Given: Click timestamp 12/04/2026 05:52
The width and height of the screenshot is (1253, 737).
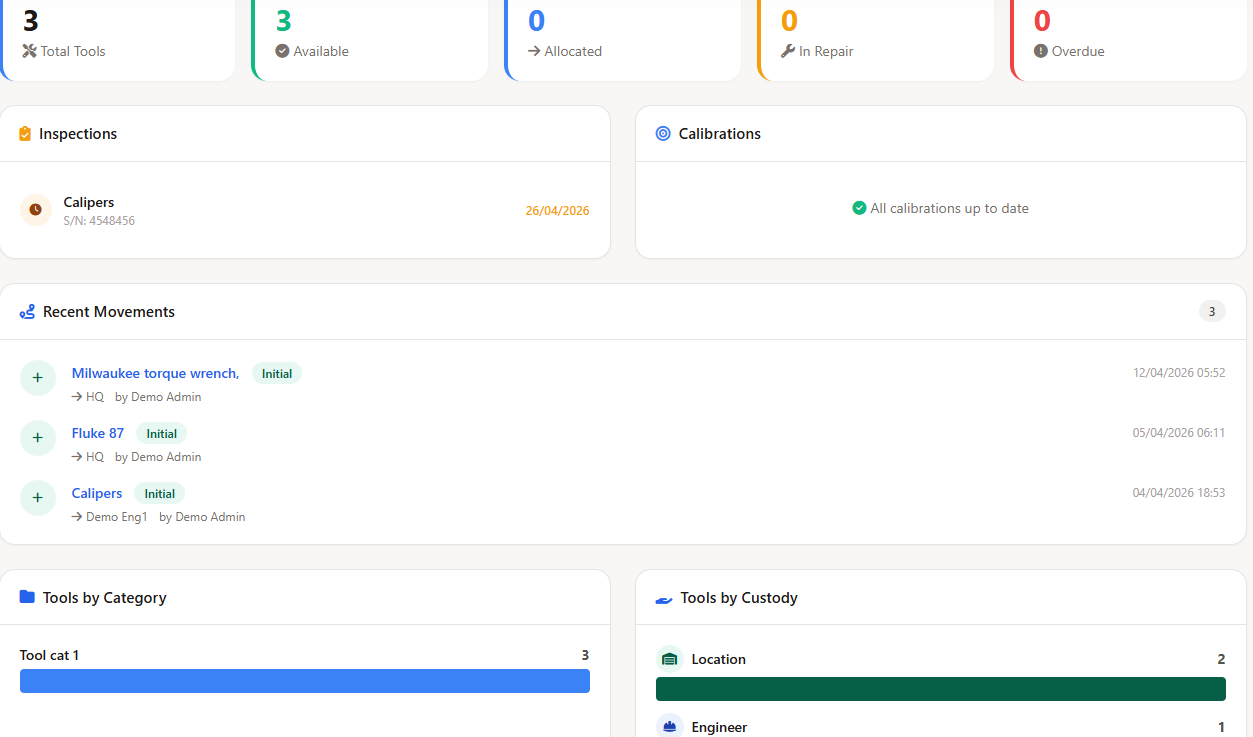Looking at the screenshot, I should (x=1179, y=373).
